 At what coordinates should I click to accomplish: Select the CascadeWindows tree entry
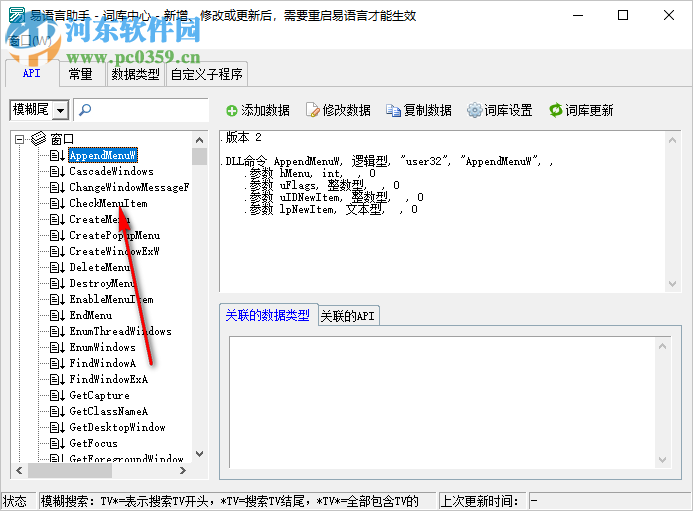point(111,172)
